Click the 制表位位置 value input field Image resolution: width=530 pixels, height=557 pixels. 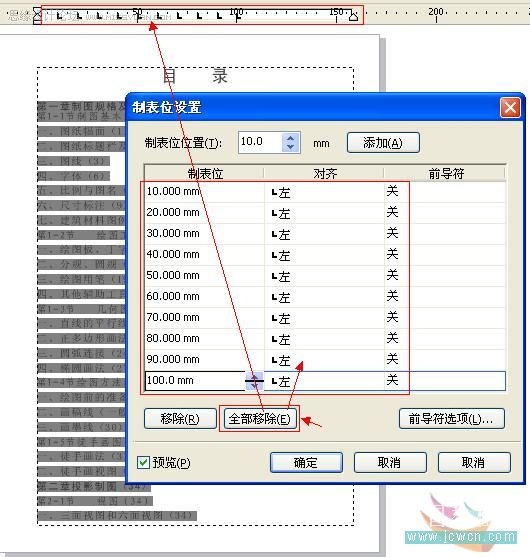pyautogui.click(x=260, y=142)
